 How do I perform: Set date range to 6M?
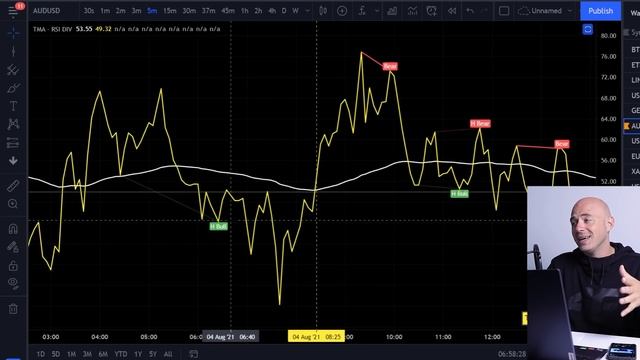(x=103, y=354)
